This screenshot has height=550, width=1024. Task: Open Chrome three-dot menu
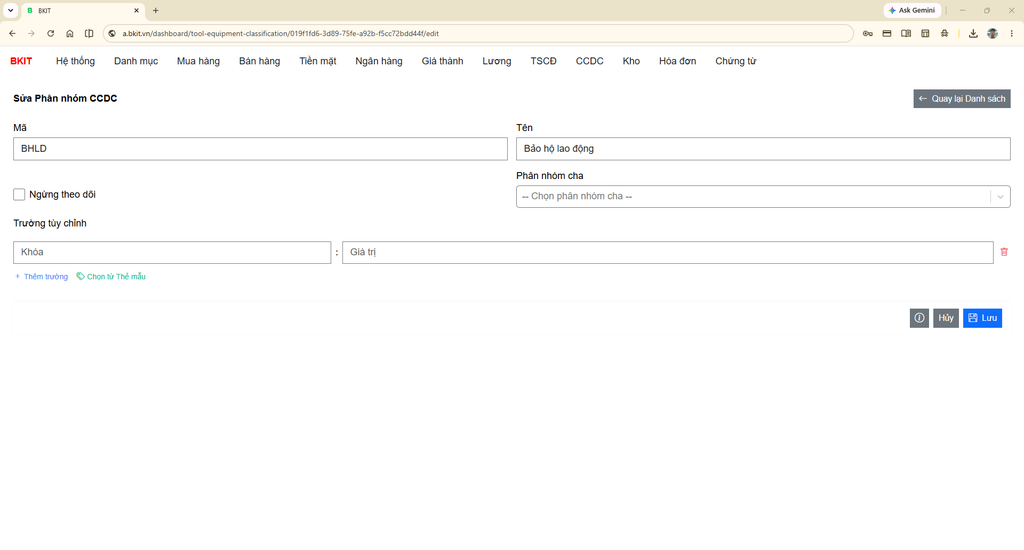tap(1012, 33)
